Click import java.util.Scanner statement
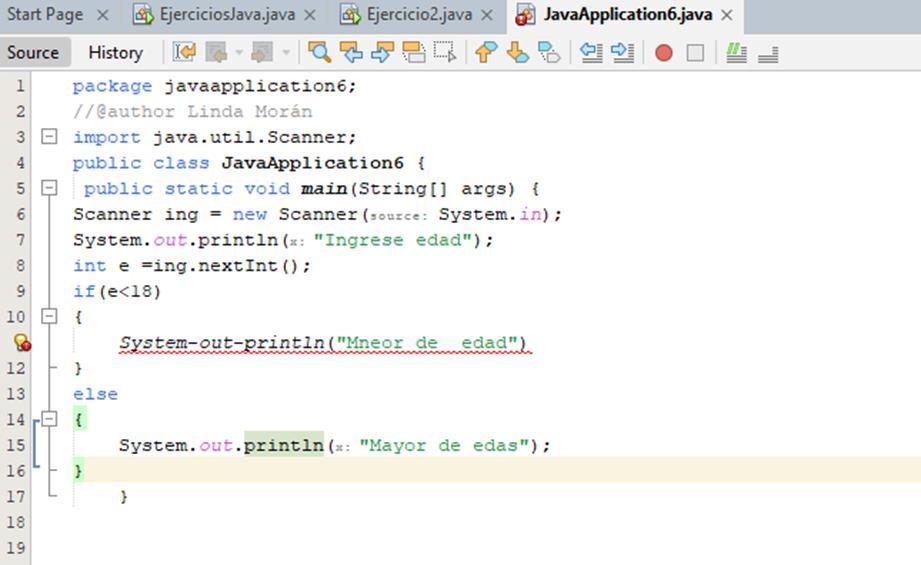This screenshot has width=921, height=565. [214, 137]
